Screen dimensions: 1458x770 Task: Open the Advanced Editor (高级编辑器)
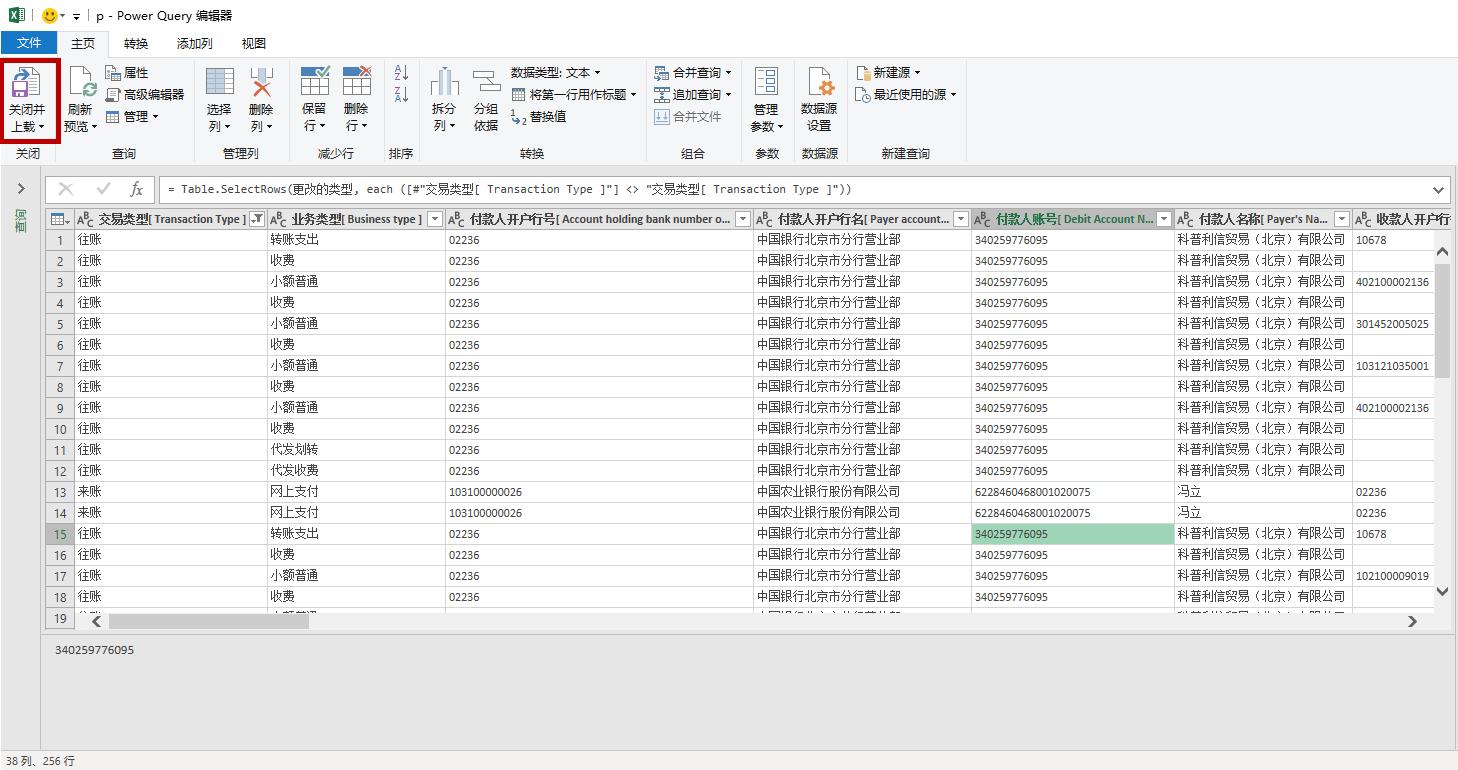pyautogui.click(x=145, y=94)
